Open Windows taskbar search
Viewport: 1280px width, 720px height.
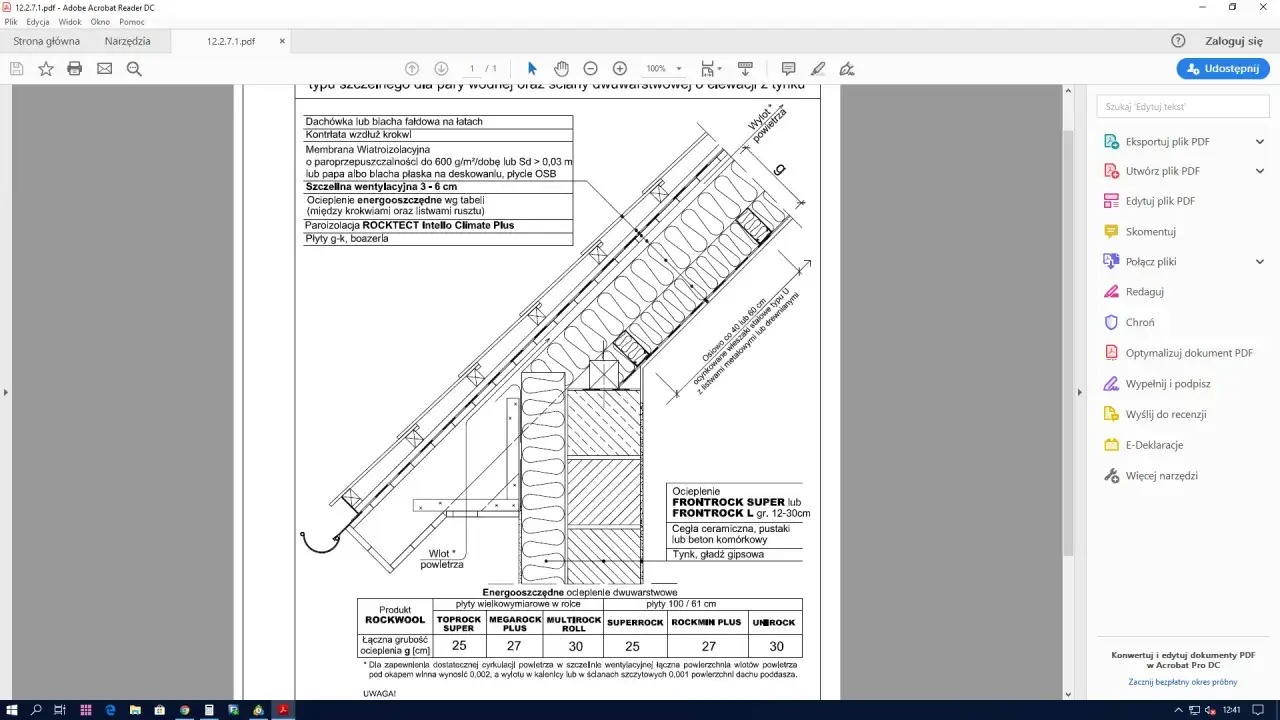coord(36,710)
